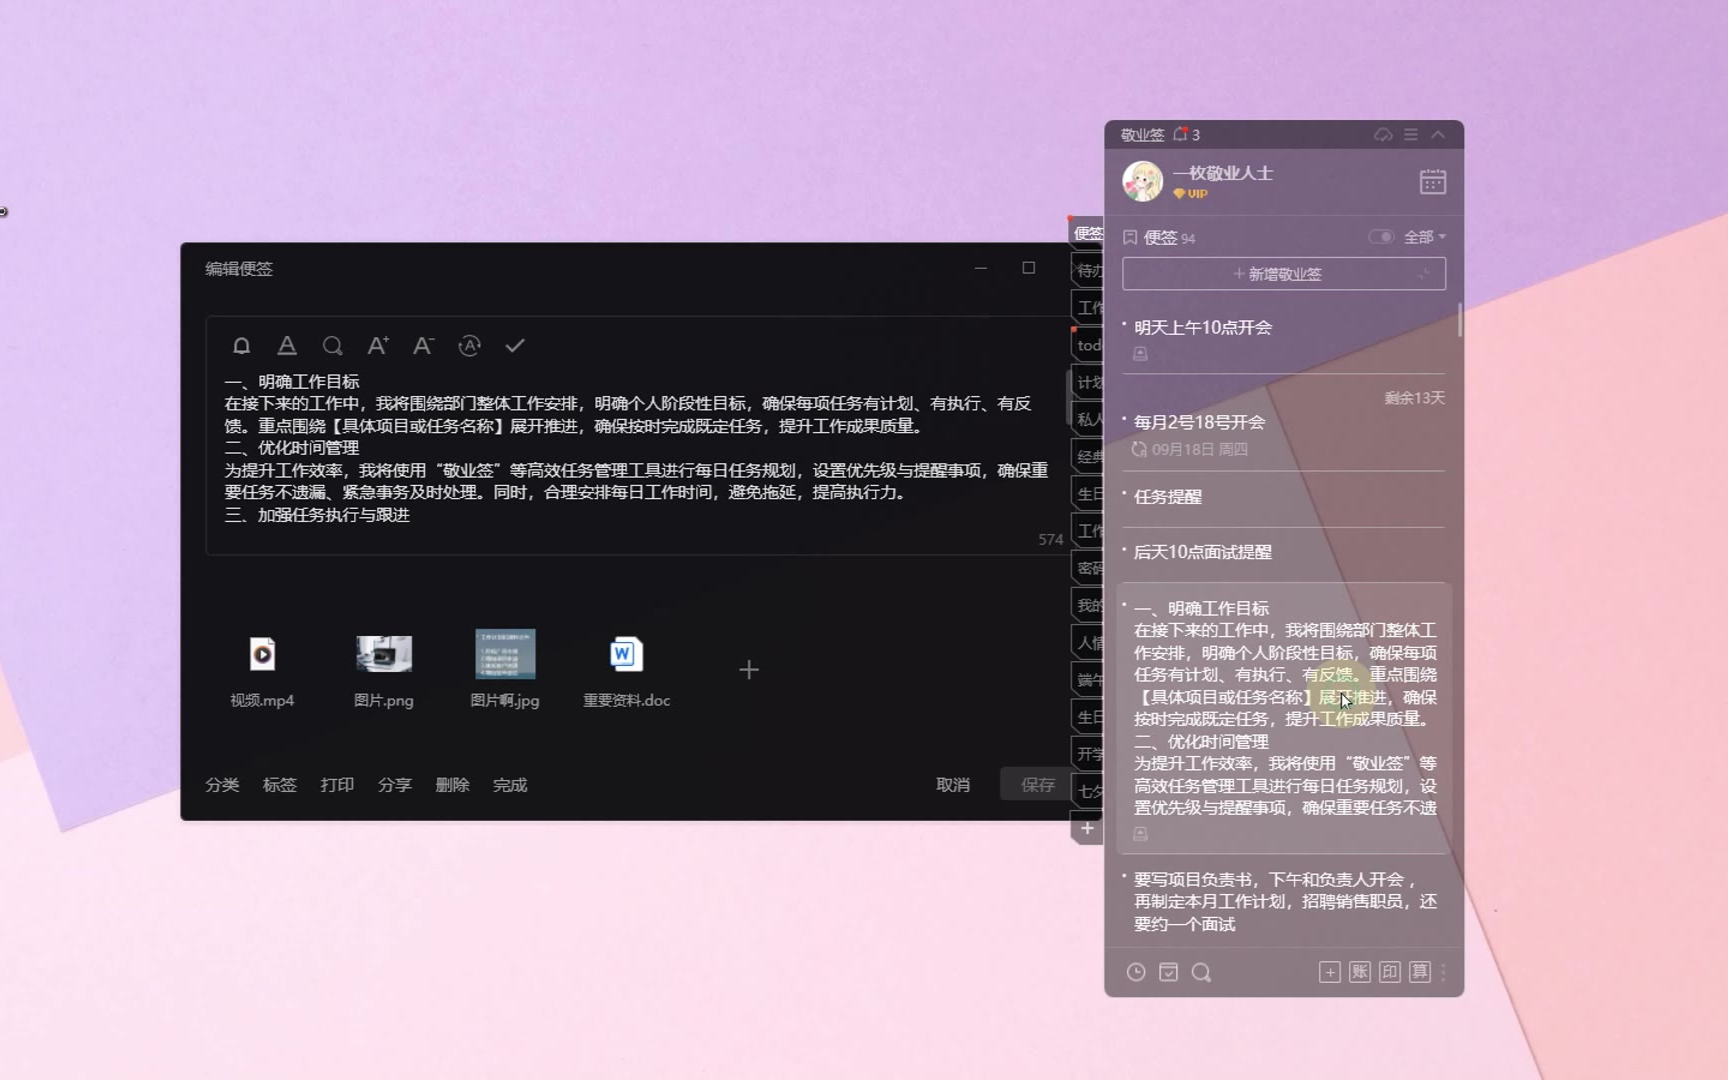Click the 印 icon at panel bottom
This screenshot has height=1080, width=1728.
pyautogui.click(x=1390, y=972)
